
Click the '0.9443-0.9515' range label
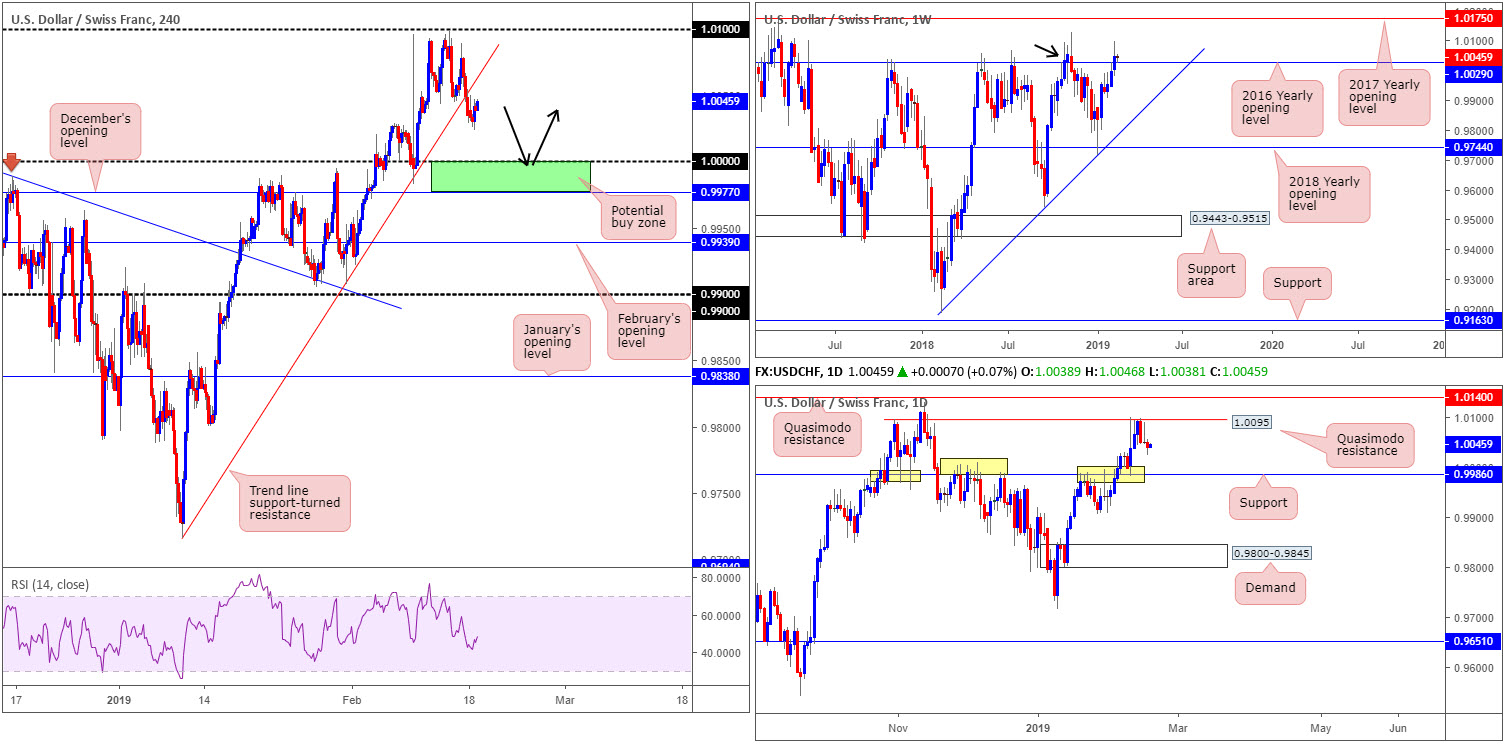tap(1229, 218)
